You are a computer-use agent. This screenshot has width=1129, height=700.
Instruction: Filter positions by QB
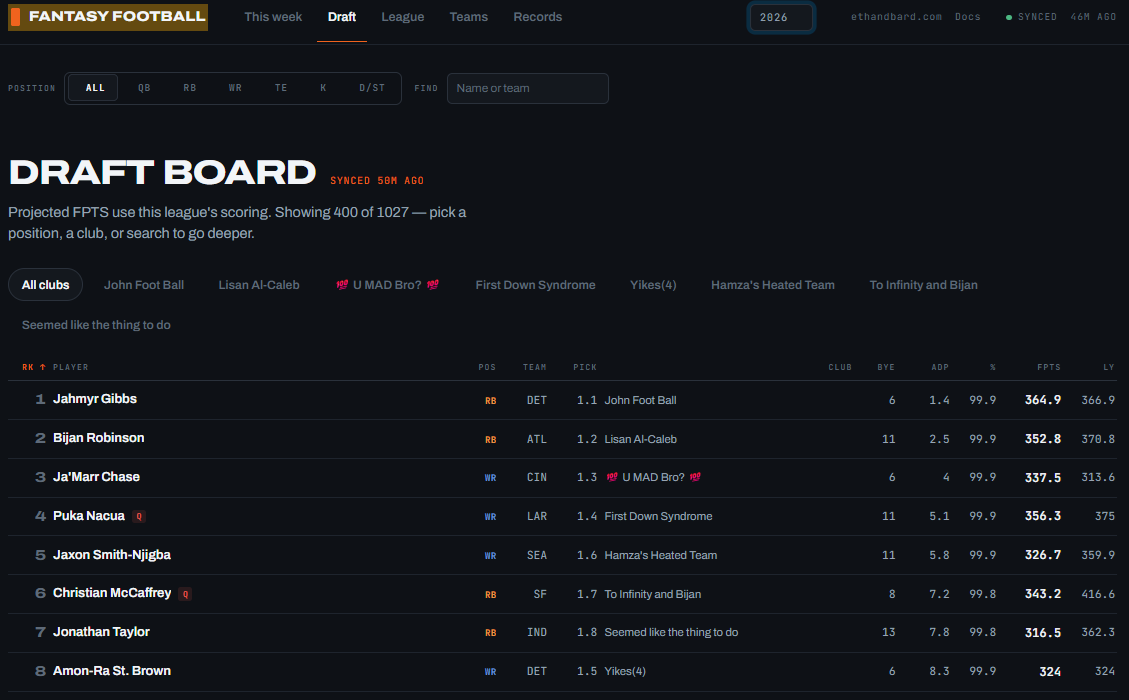pyautogui.click(x=144, y=88)
